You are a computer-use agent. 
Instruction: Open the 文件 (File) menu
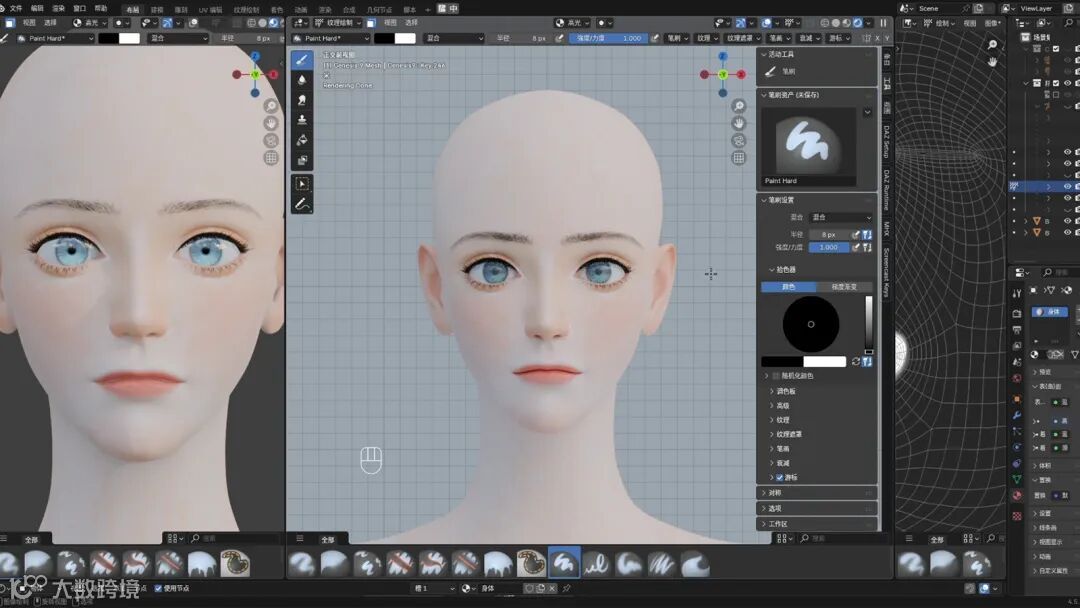click(x=15, y=8)
